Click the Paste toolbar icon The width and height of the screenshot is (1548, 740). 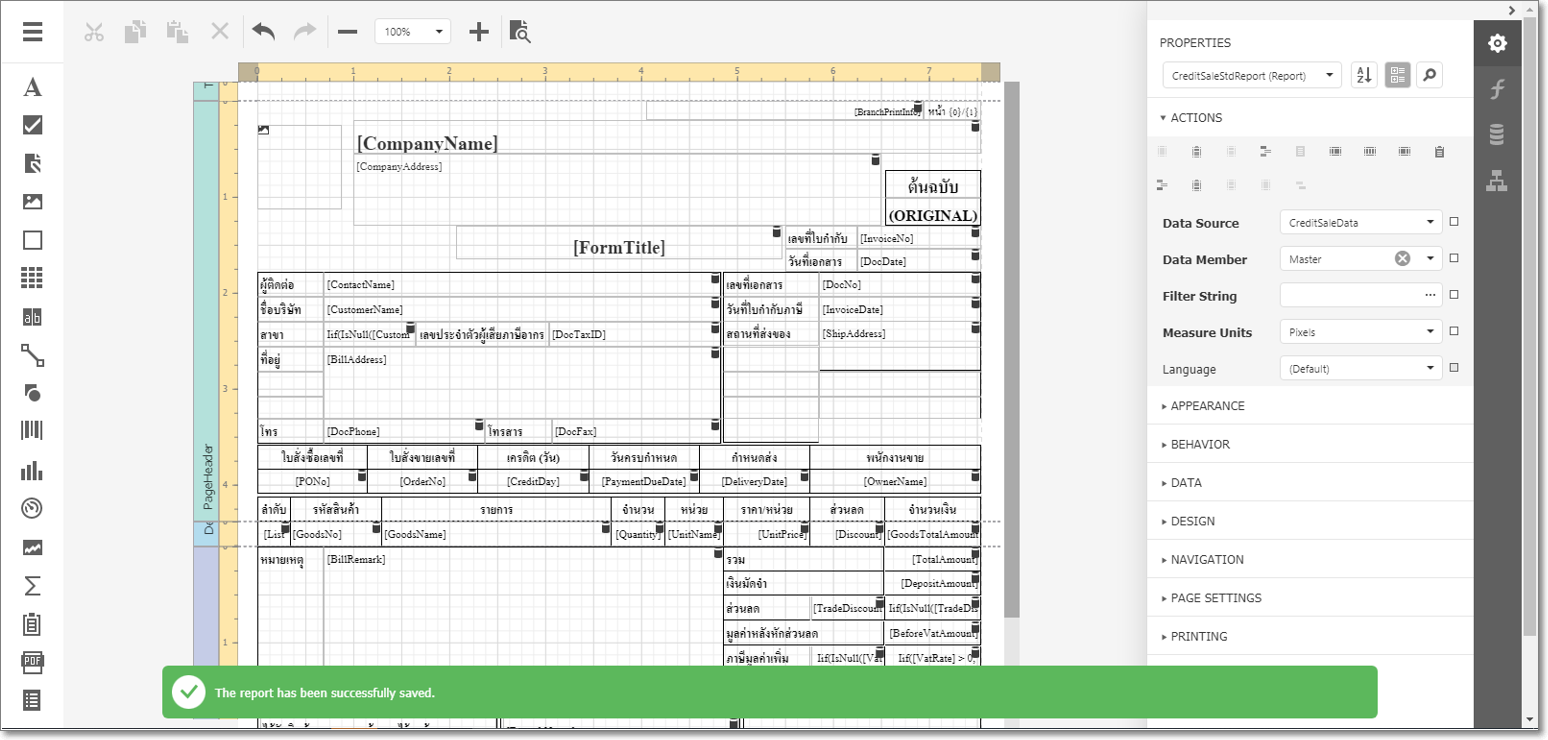[x=177, y=32]
